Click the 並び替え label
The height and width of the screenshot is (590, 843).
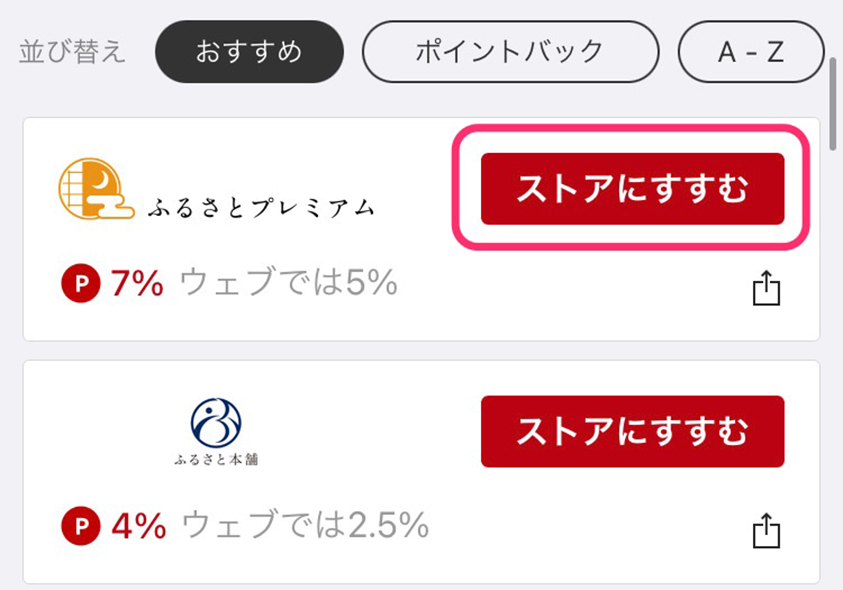[x=72, y=52]
